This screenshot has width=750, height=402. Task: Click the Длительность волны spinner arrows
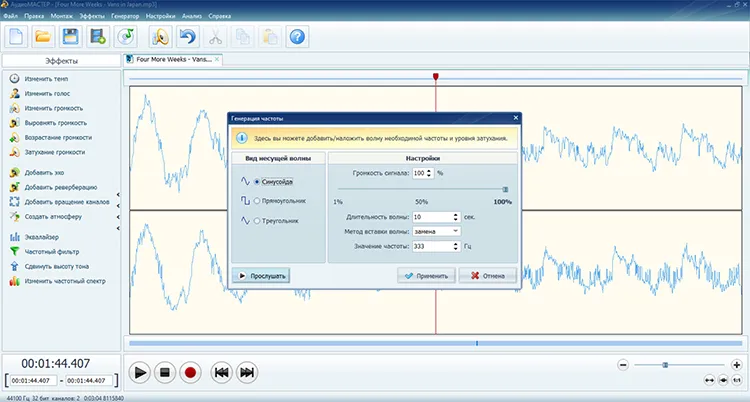coord(456,217)
